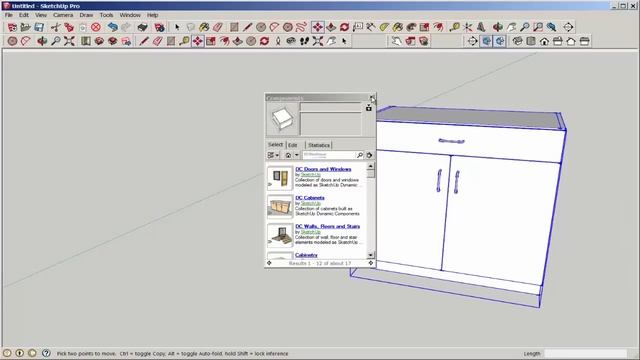Click the help question mark in status bar
Screen dimensions: 640x360
tap(46, 353)
